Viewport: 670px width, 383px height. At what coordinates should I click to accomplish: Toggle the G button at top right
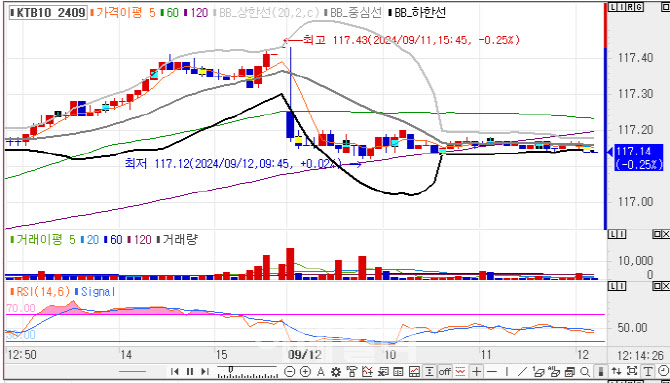(639, 7)
